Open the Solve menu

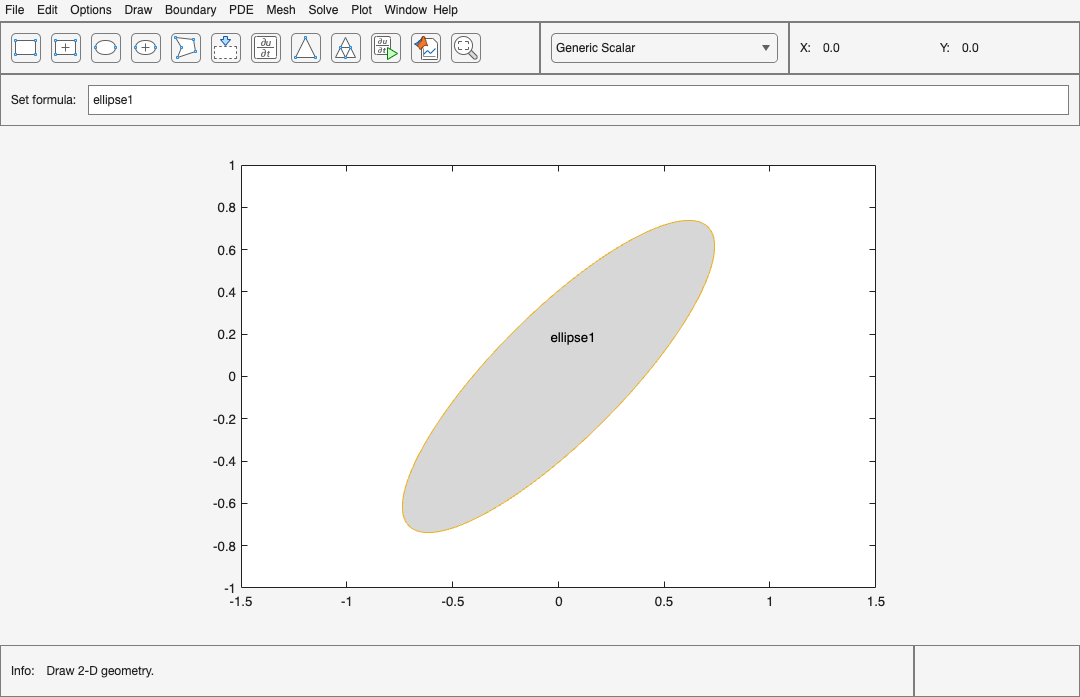pyautogui.click(x=323, y=10)
